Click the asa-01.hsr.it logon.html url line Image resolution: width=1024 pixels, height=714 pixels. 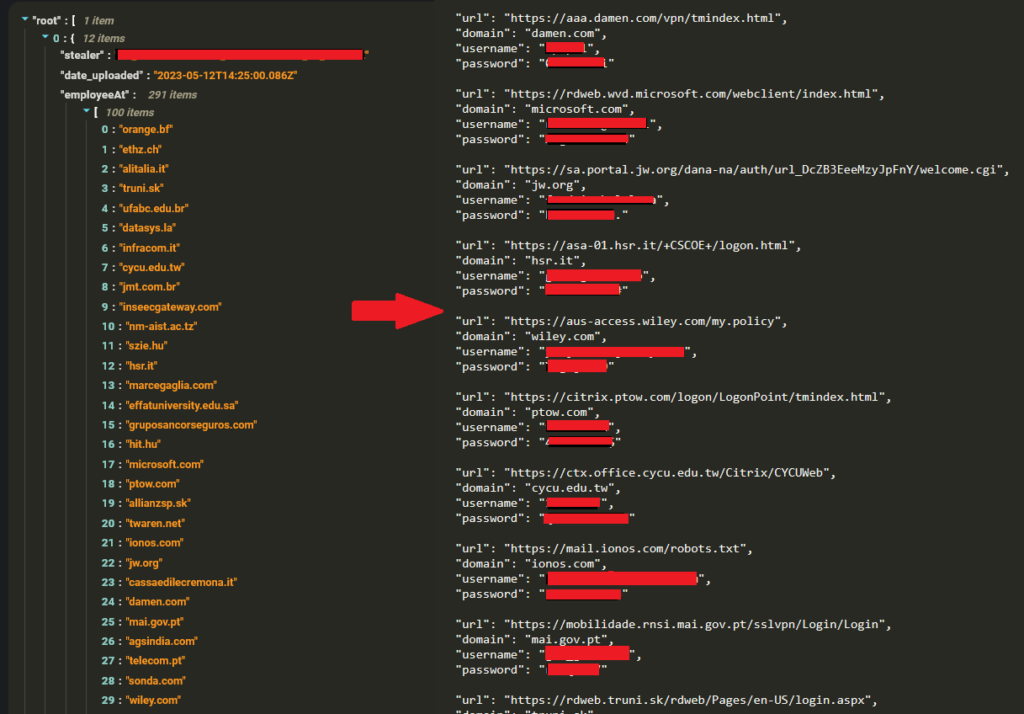(x=628, y=246)
